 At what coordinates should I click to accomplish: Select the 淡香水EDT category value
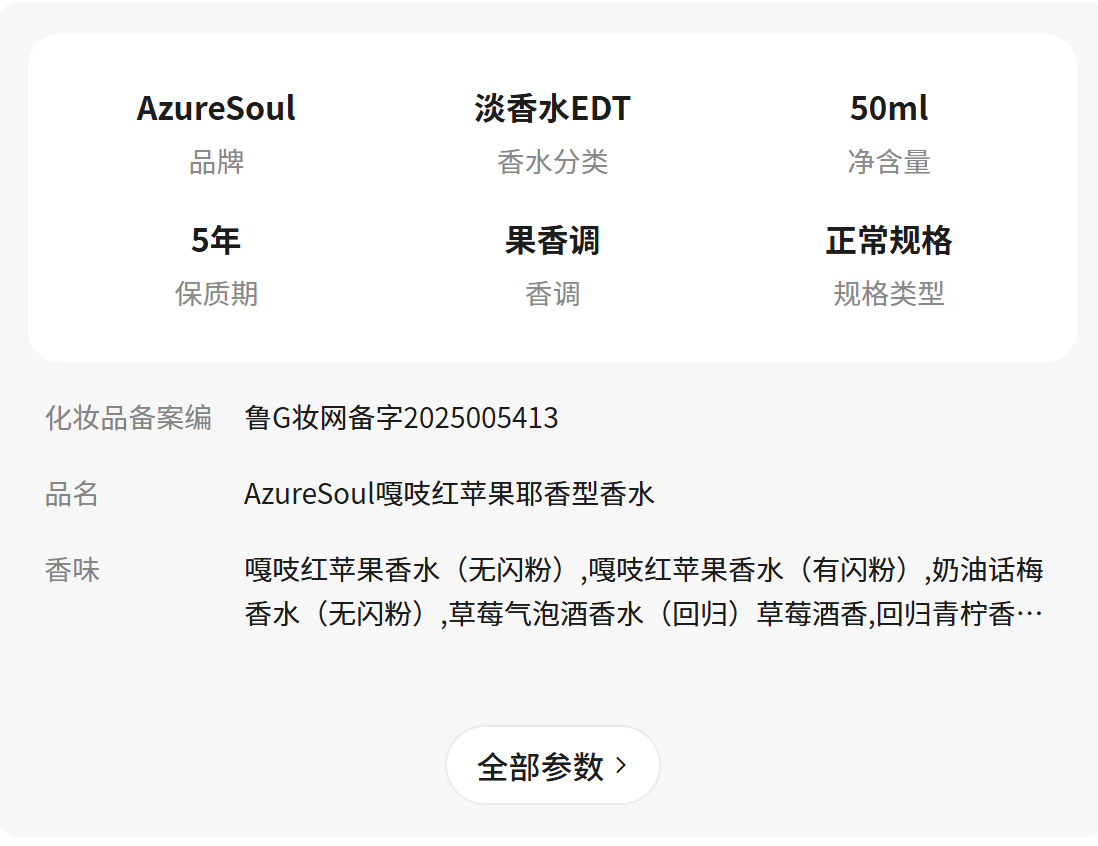pos(552,108)
